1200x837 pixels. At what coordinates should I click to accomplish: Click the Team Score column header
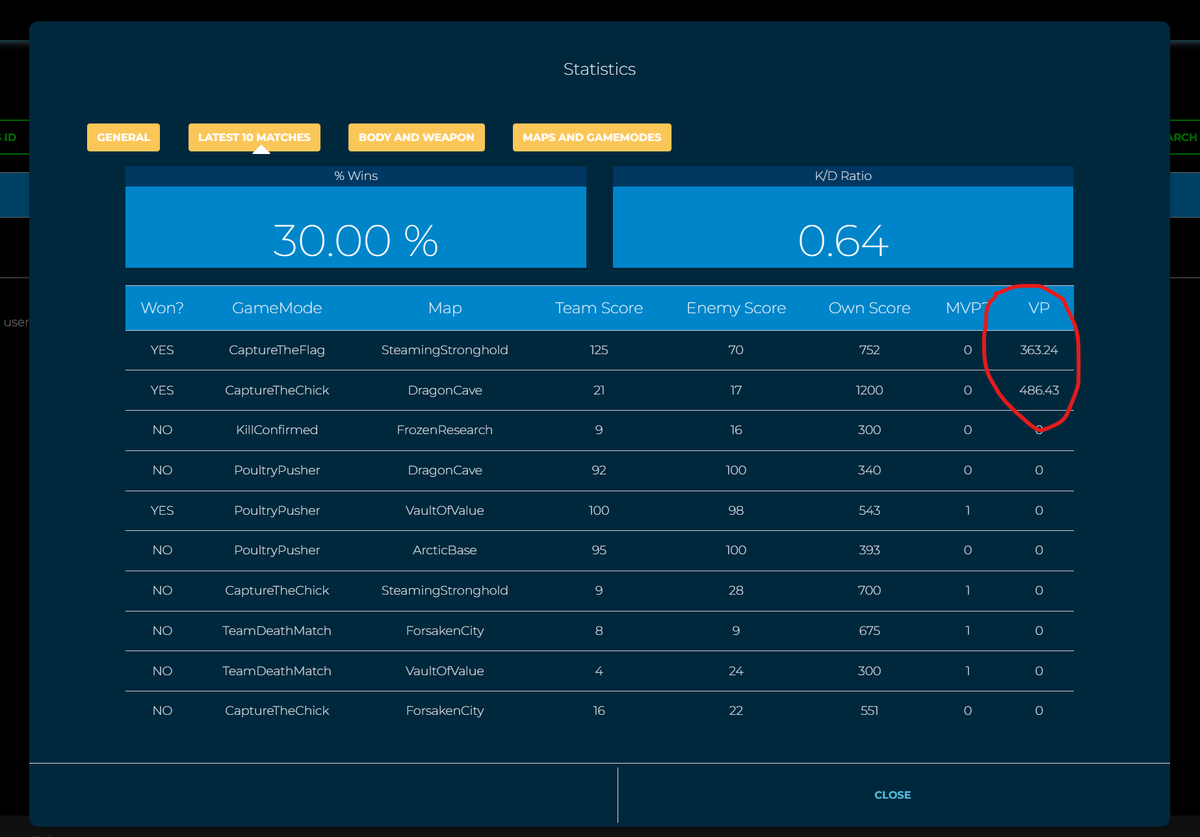point(599,308)
